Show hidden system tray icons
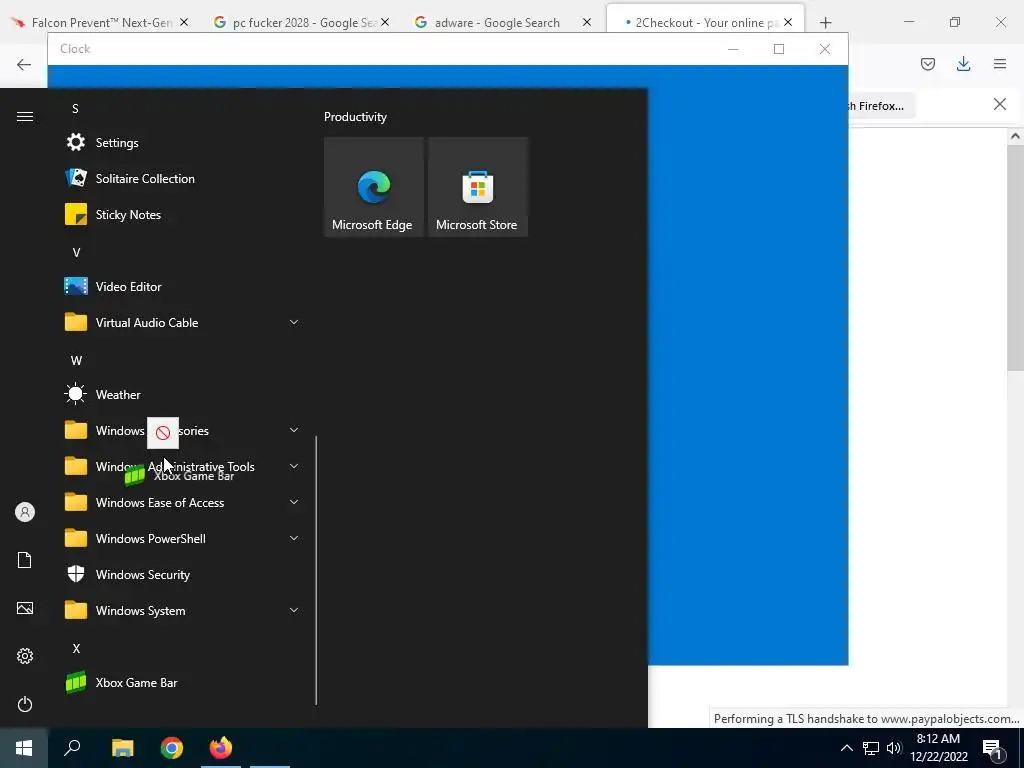This screenshot has height=768, width=1024. pyautogui.click(x=846, y=748)
